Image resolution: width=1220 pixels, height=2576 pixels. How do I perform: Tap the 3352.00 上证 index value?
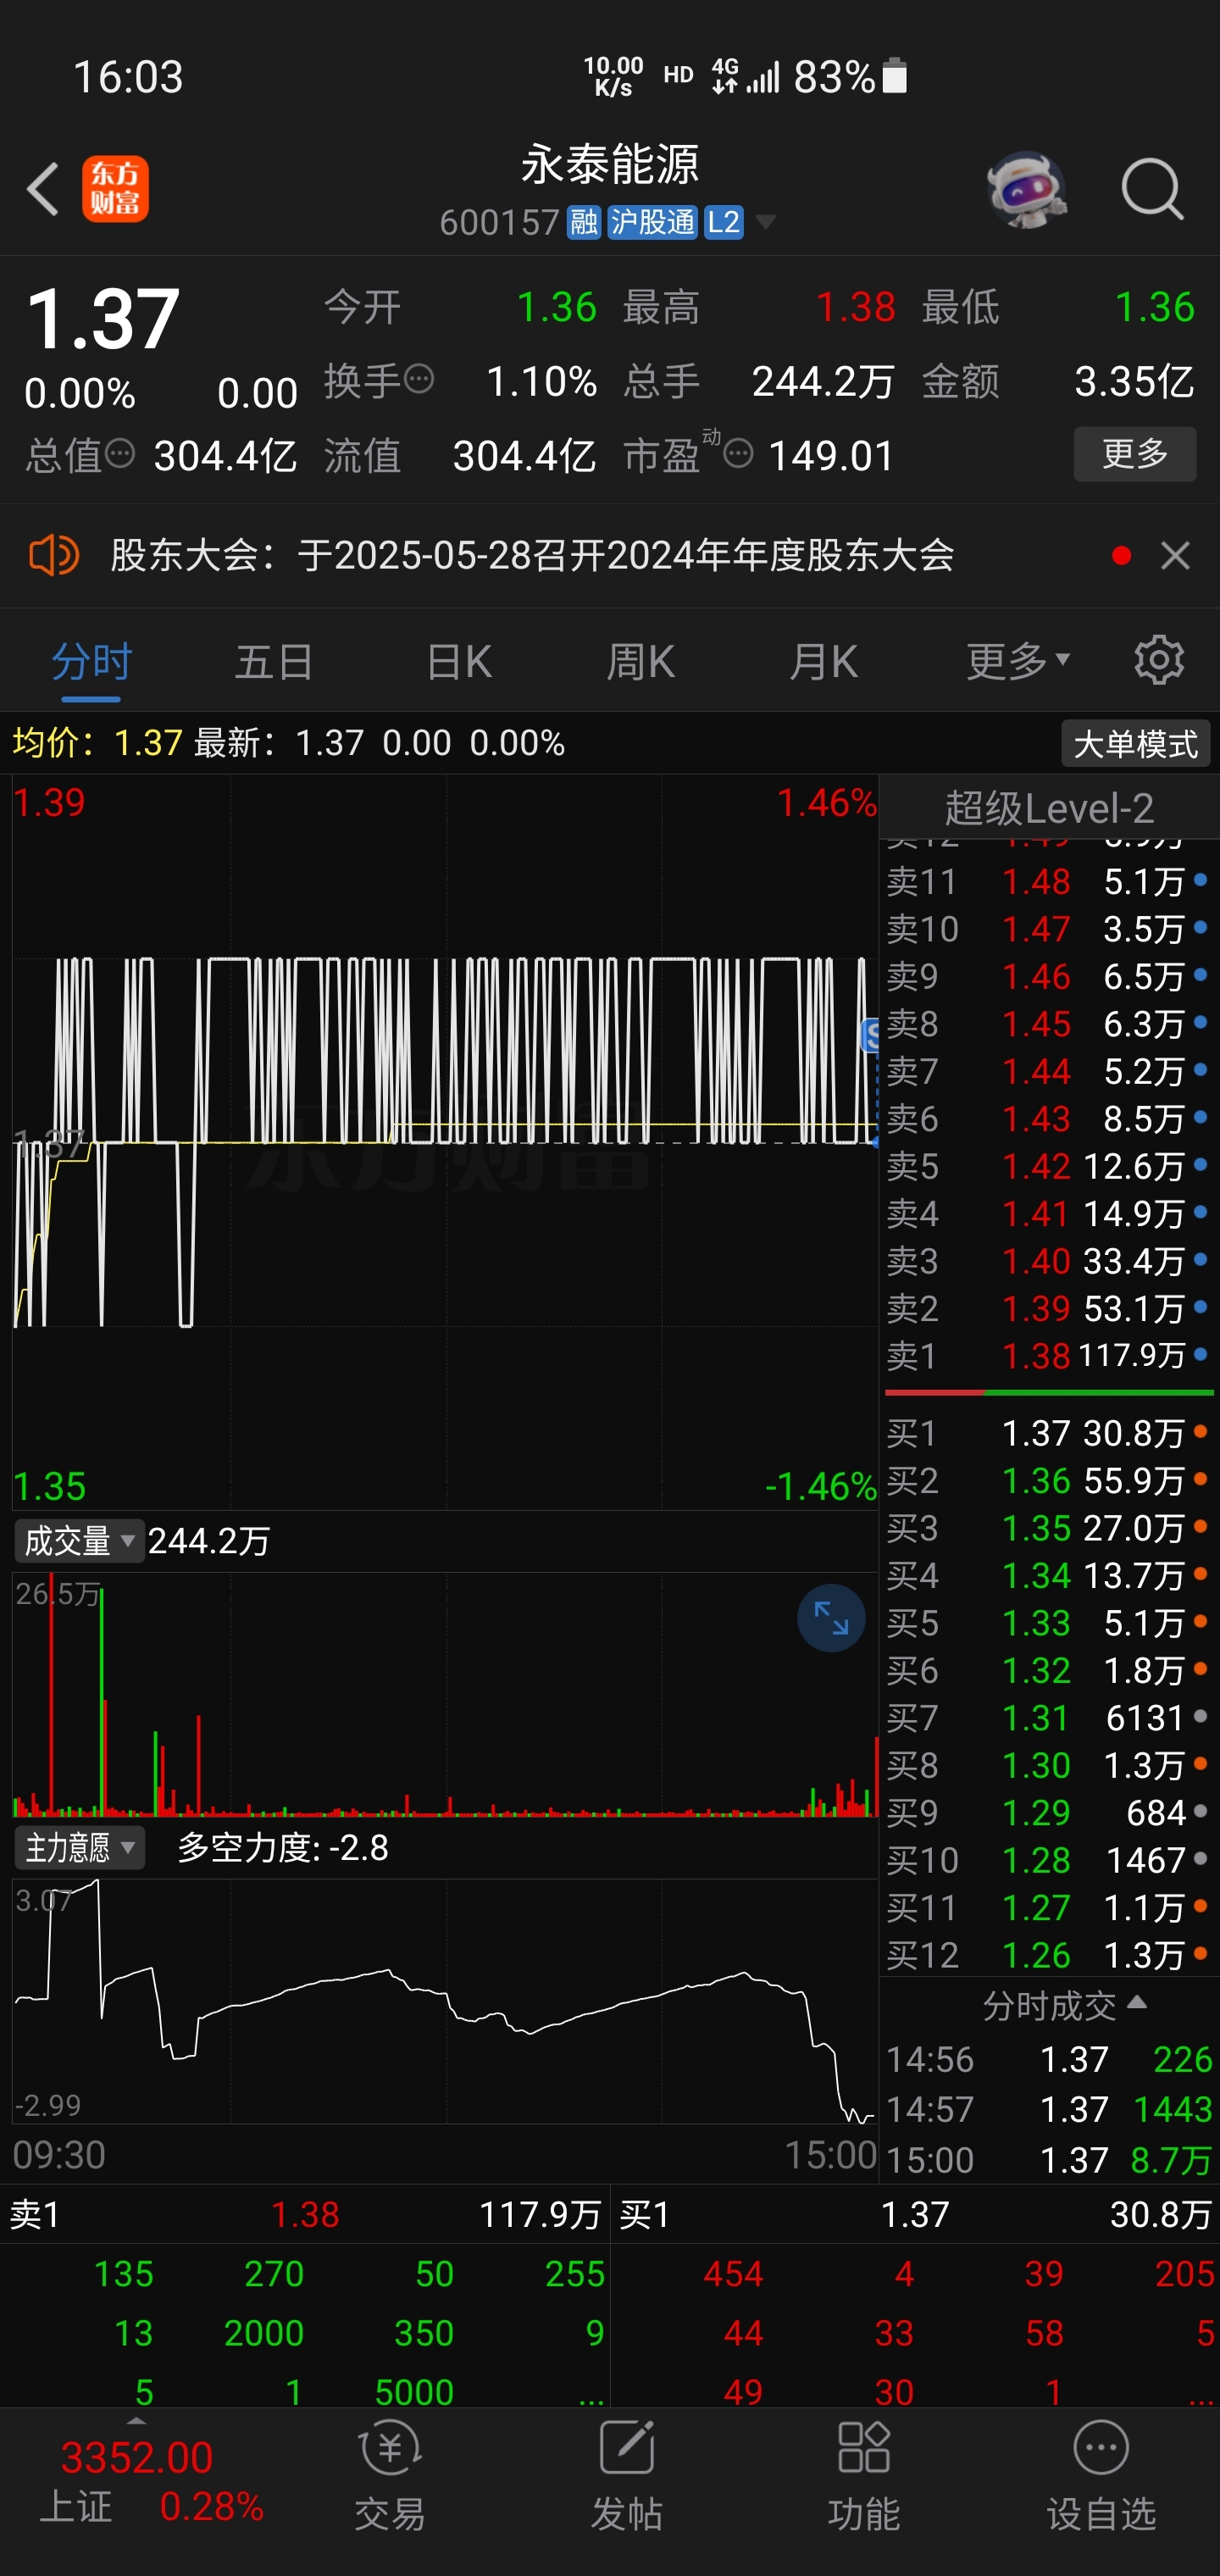137,2457
